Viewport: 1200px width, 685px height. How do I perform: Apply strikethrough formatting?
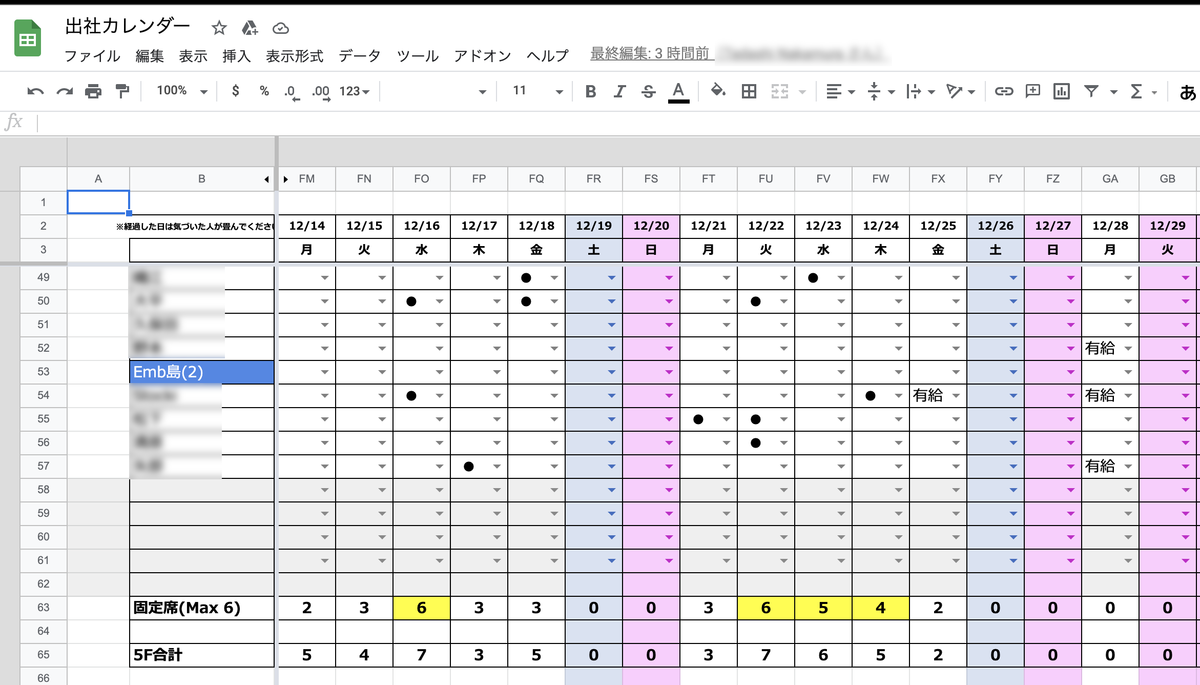tap(646, 91)
